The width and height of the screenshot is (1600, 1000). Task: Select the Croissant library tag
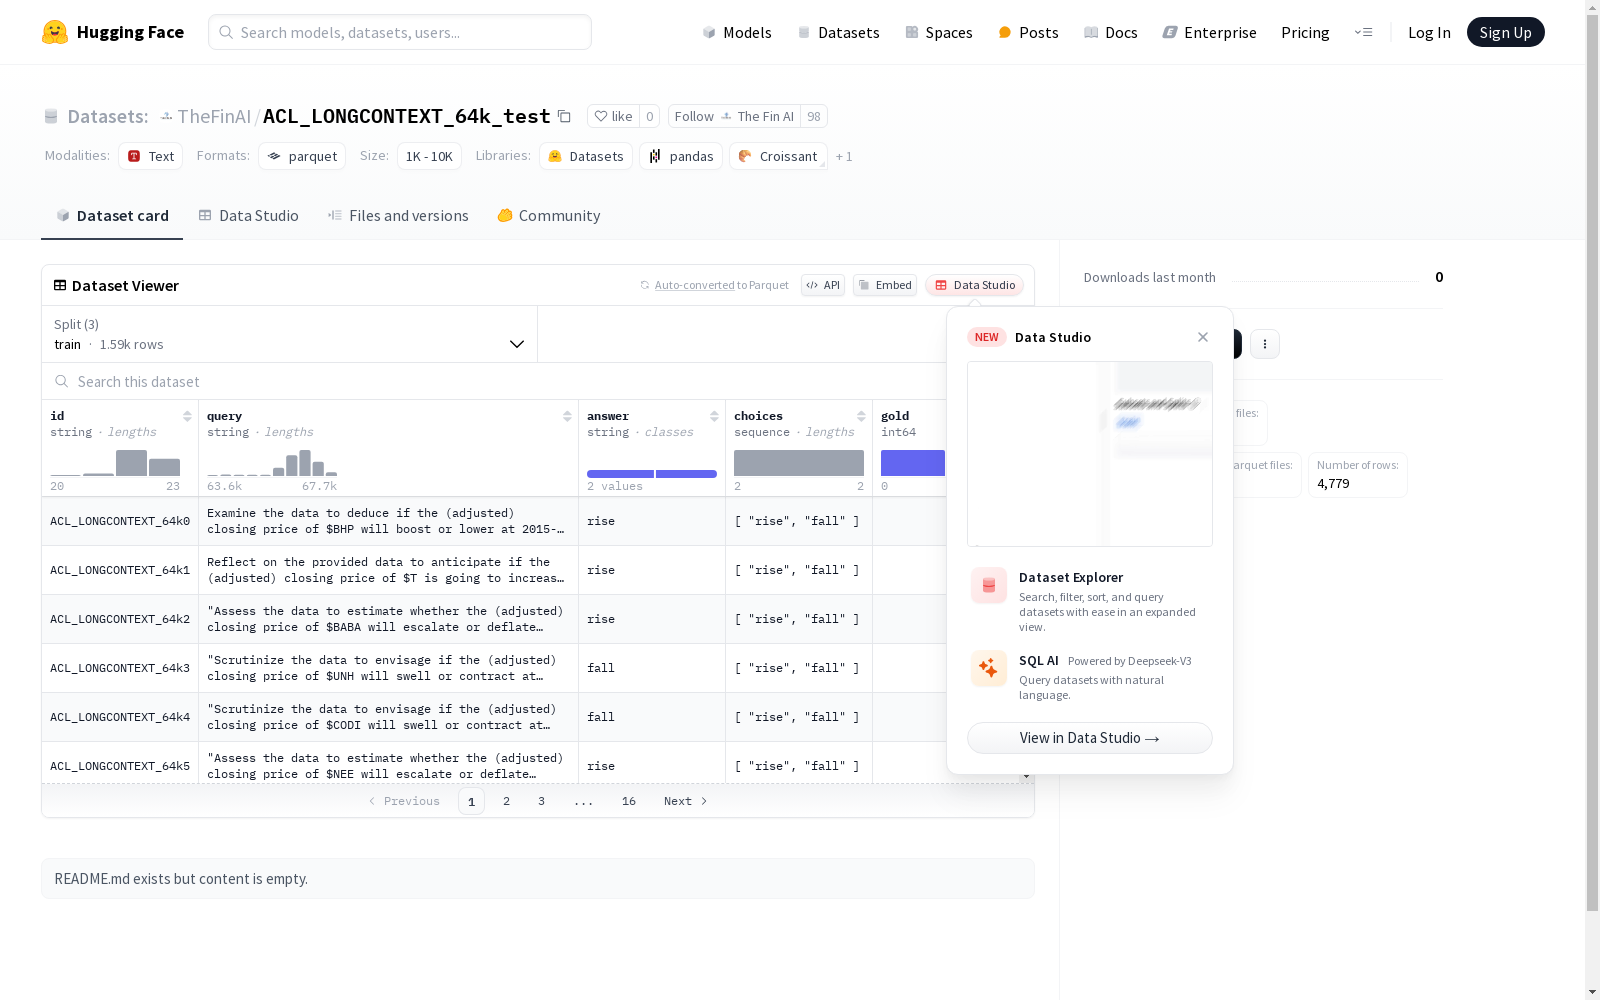[778, 156]
